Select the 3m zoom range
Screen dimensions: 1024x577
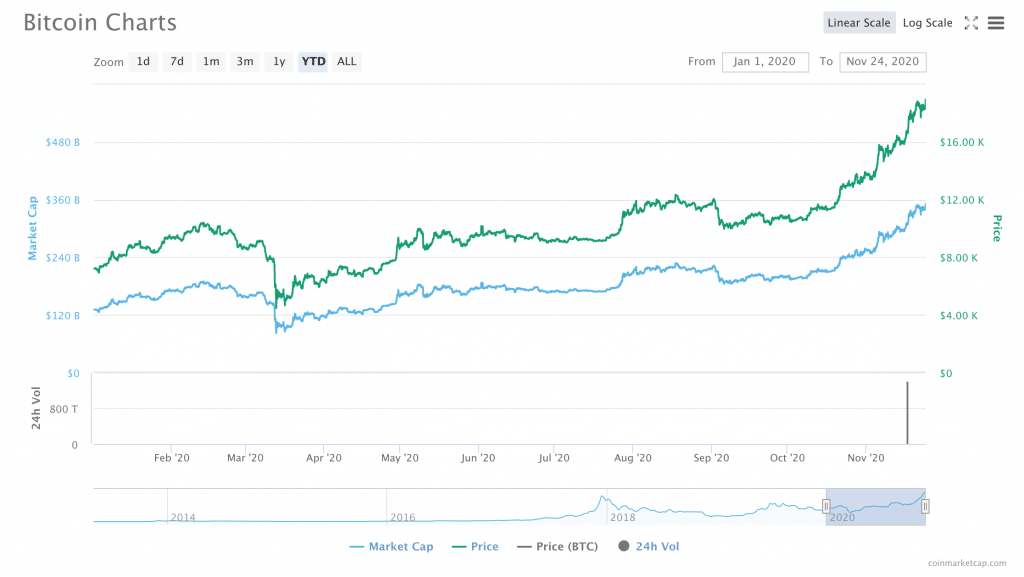pyautogui.click(x=245, y=62)
